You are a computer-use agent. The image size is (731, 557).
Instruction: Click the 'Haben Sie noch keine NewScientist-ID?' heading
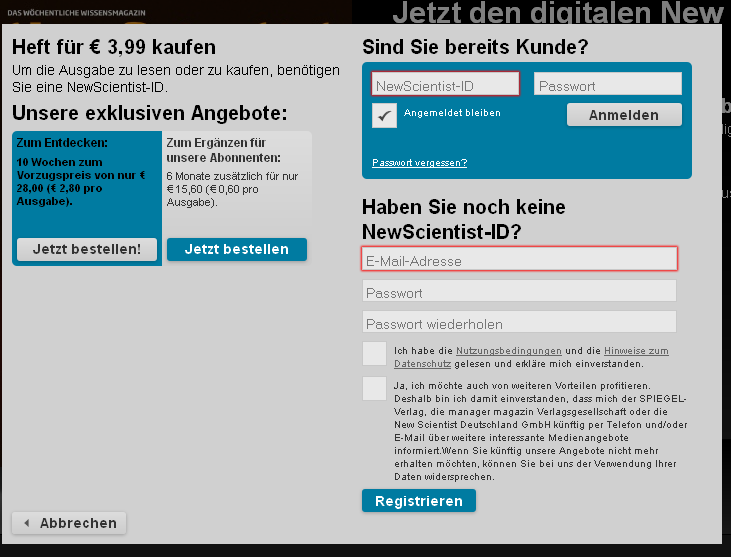point(464,219)
